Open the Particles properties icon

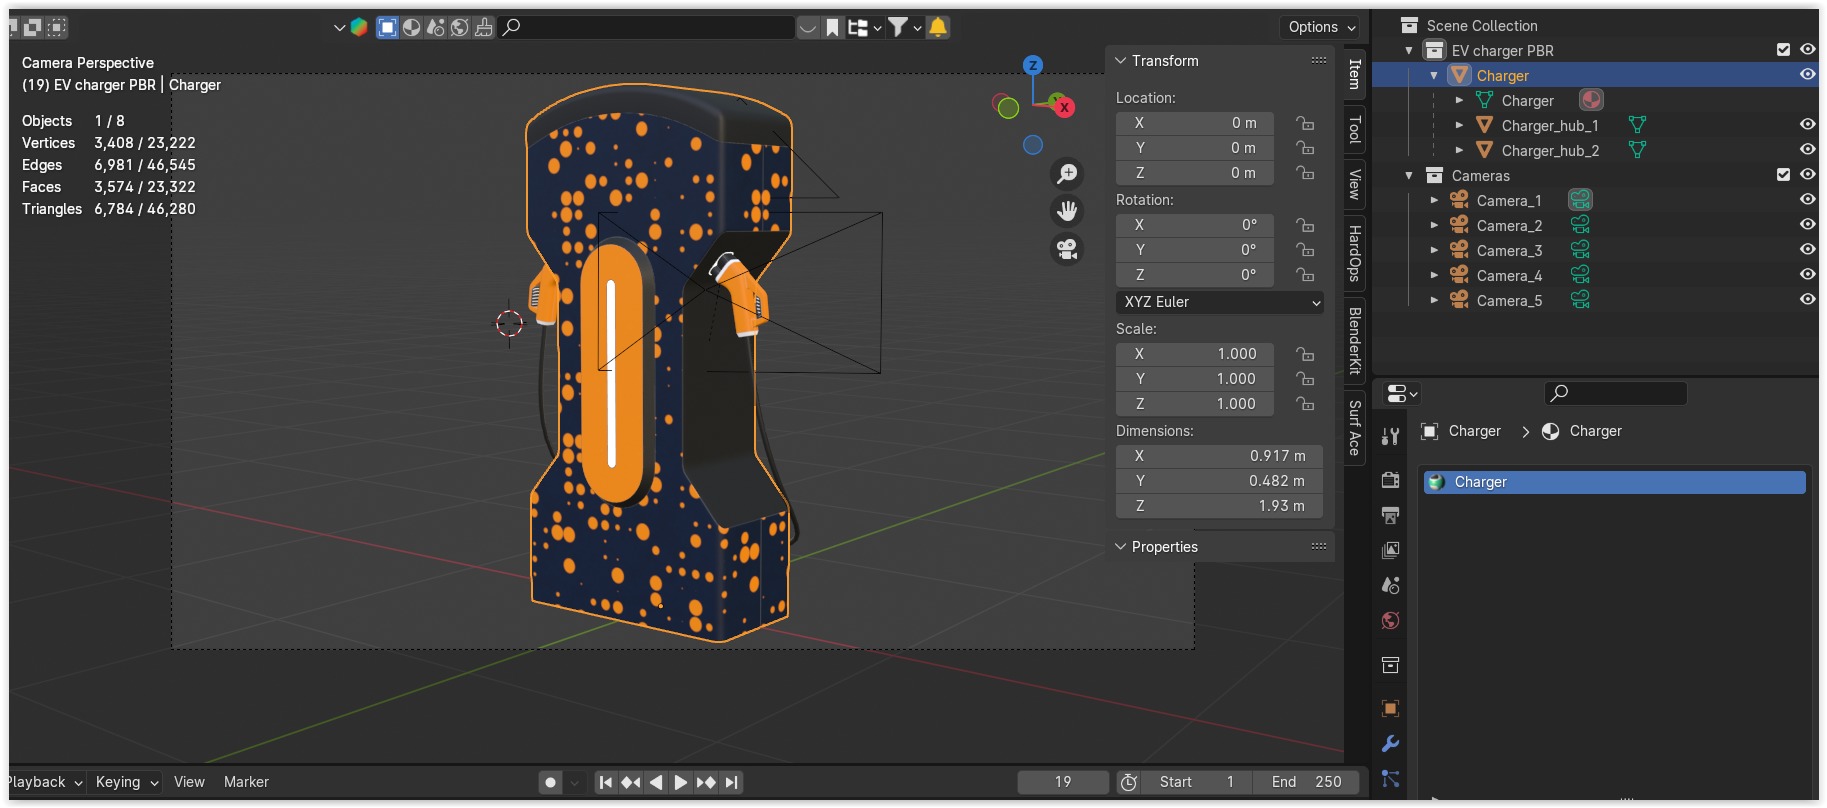pos(1390,779)
